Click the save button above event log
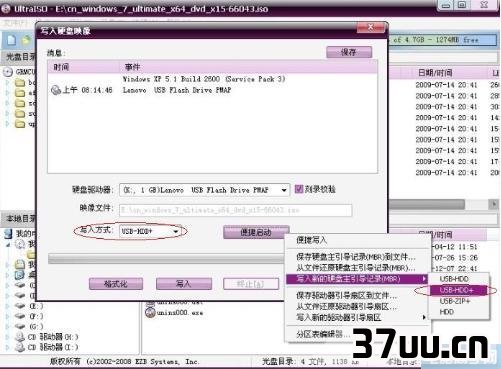 tap(349, 52)
